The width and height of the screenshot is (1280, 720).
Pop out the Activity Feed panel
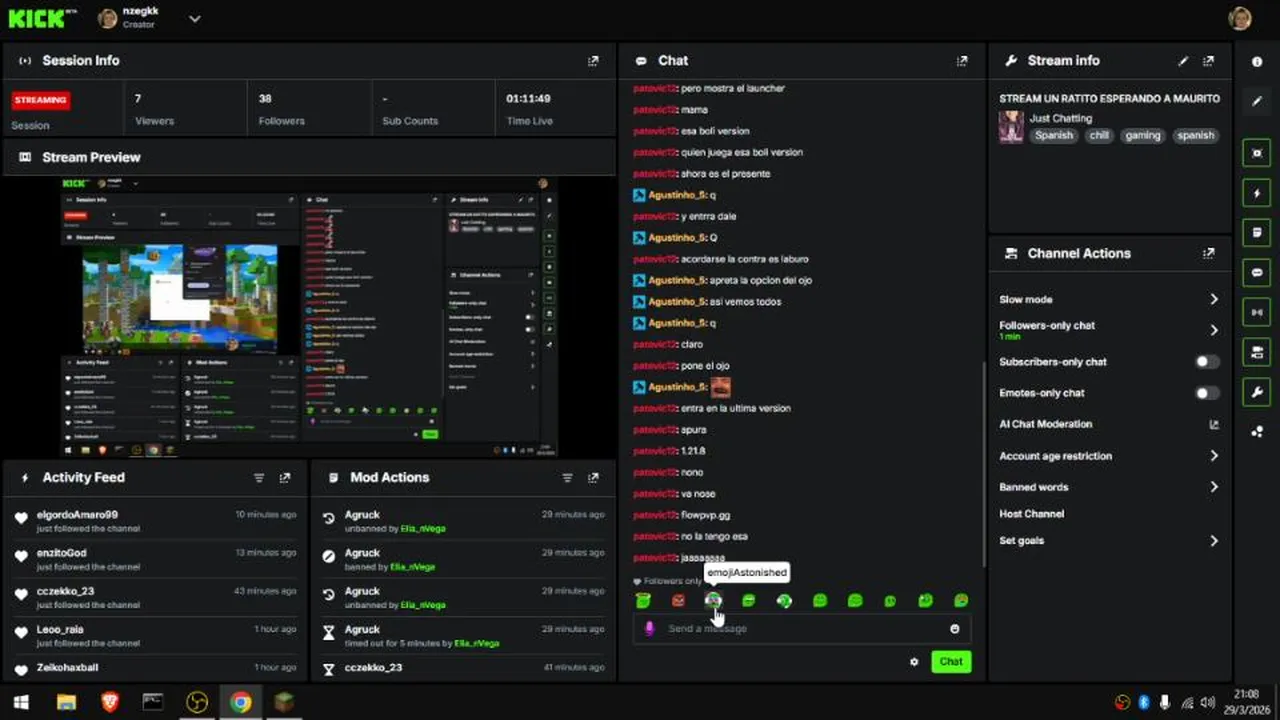pos(285,478)
